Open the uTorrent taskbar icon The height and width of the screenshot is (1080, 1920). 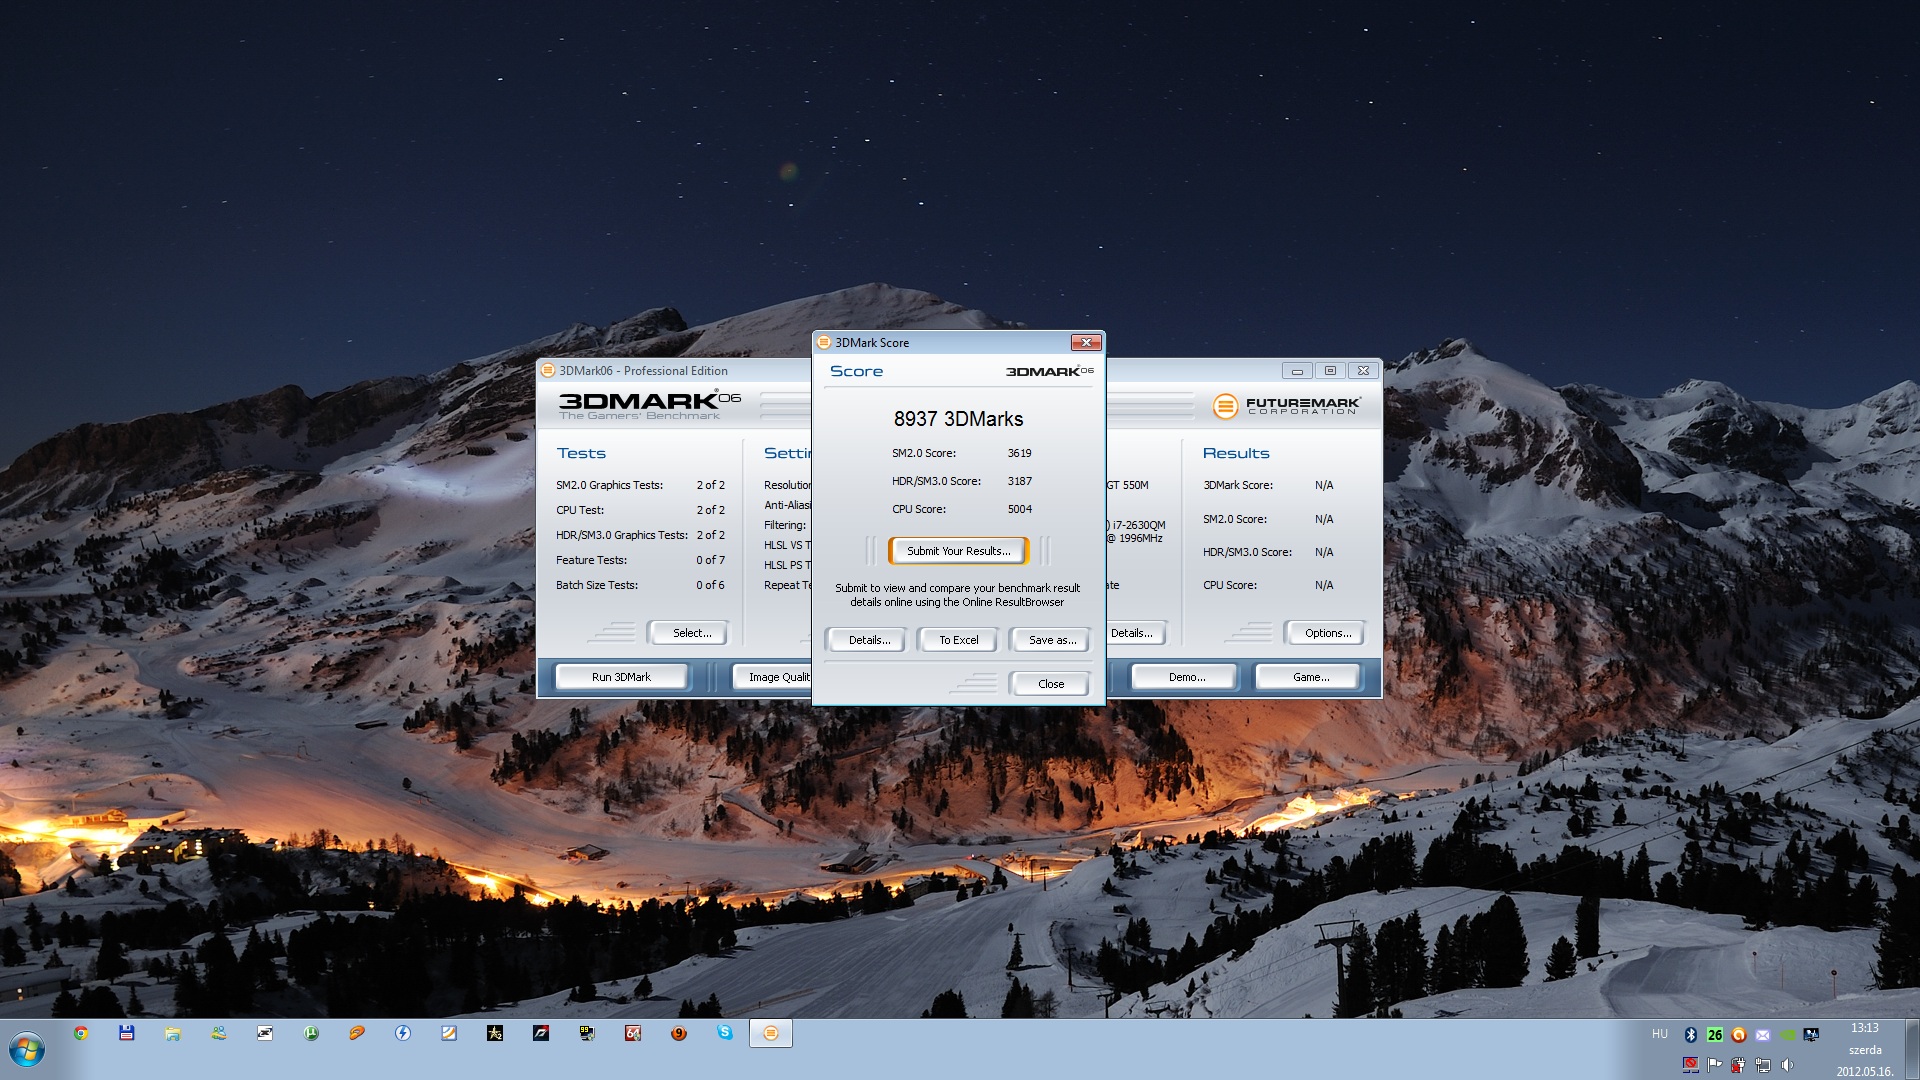tap(311, 1033)
